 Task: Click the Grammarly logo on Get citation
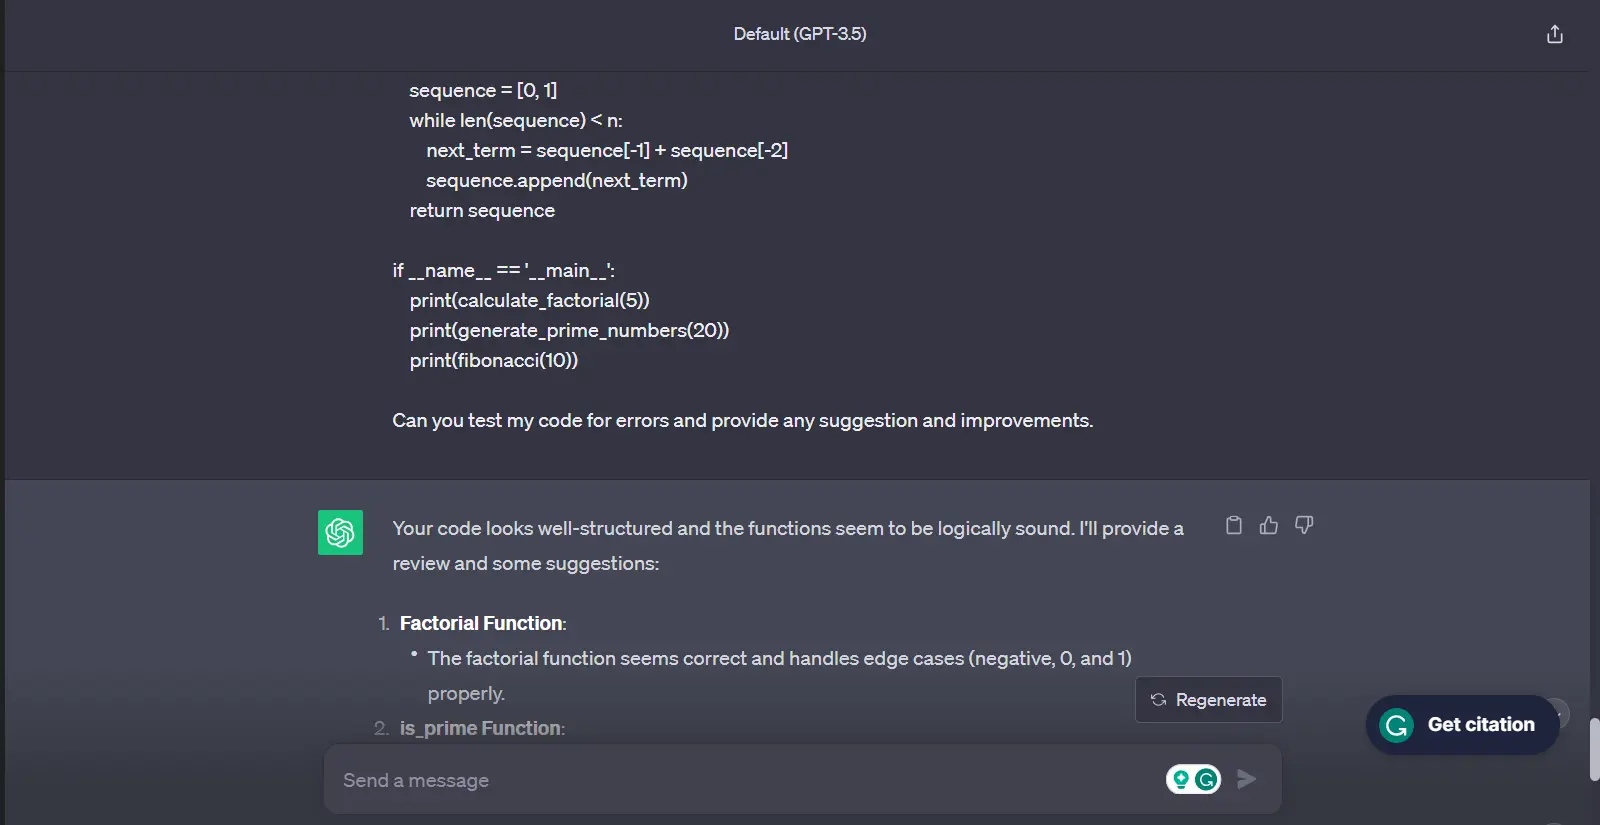click(1396, 725)
